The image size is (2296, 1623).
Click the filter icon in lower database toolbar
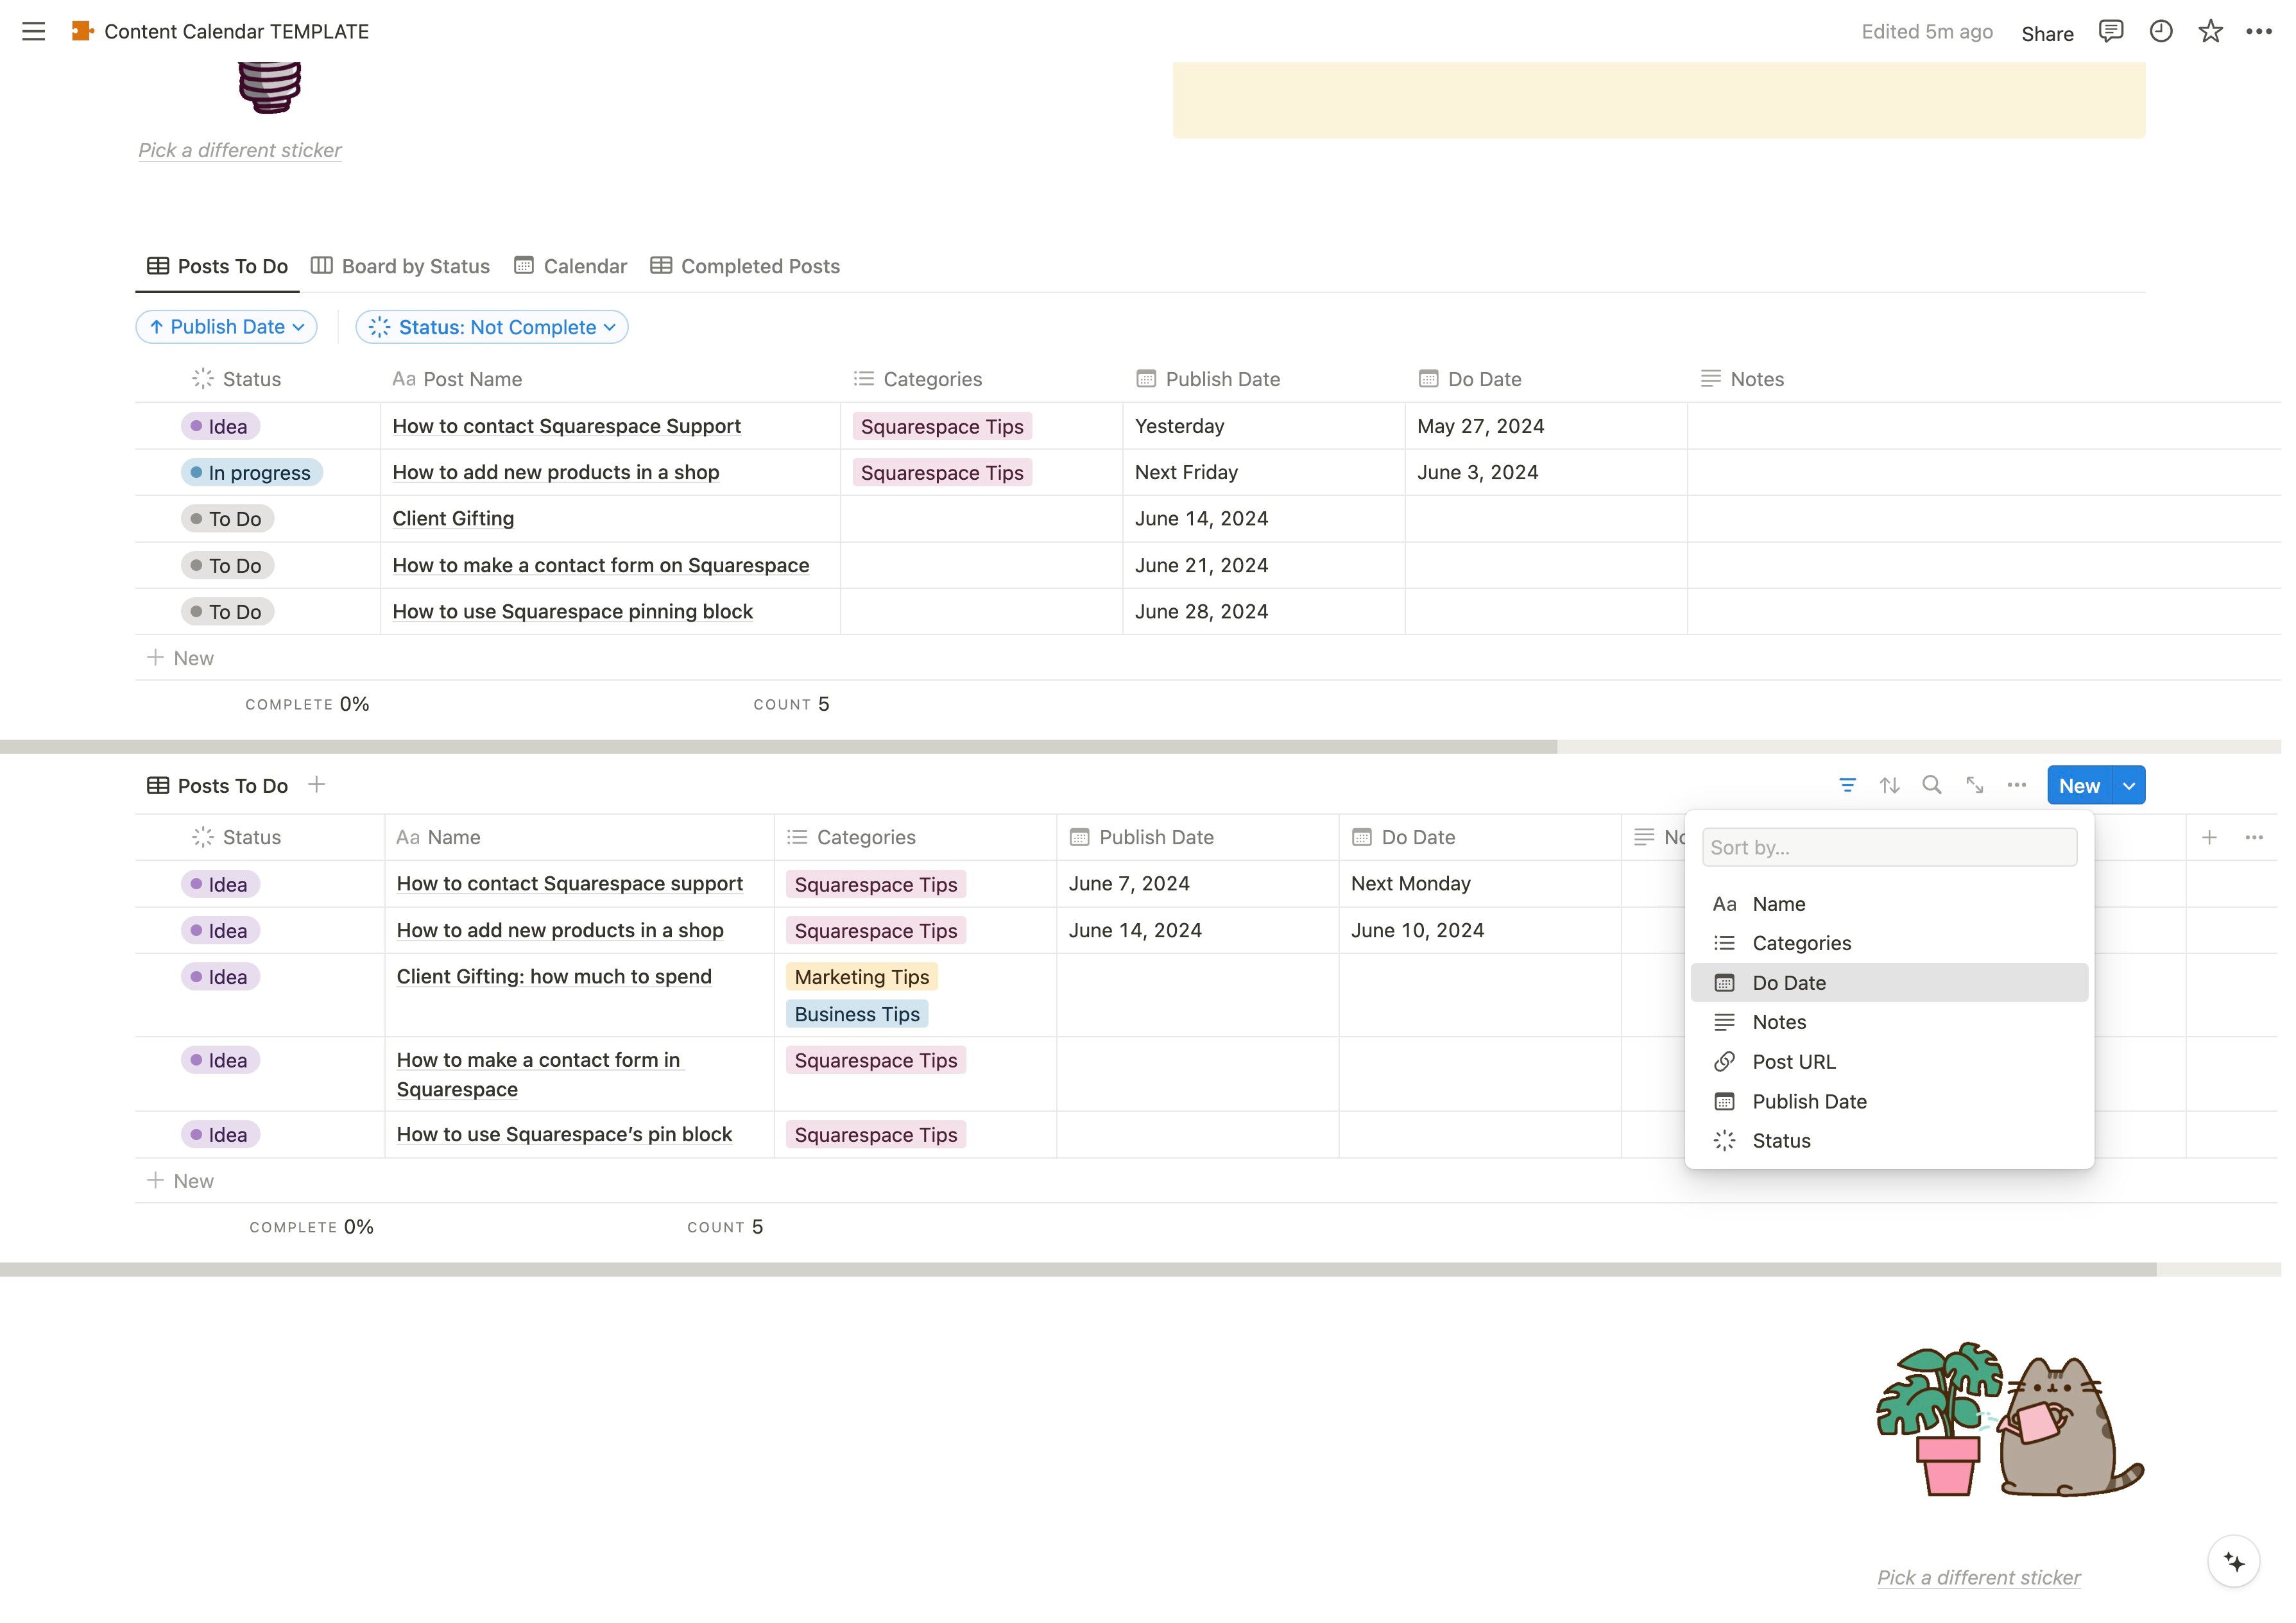click(1847, 786)
